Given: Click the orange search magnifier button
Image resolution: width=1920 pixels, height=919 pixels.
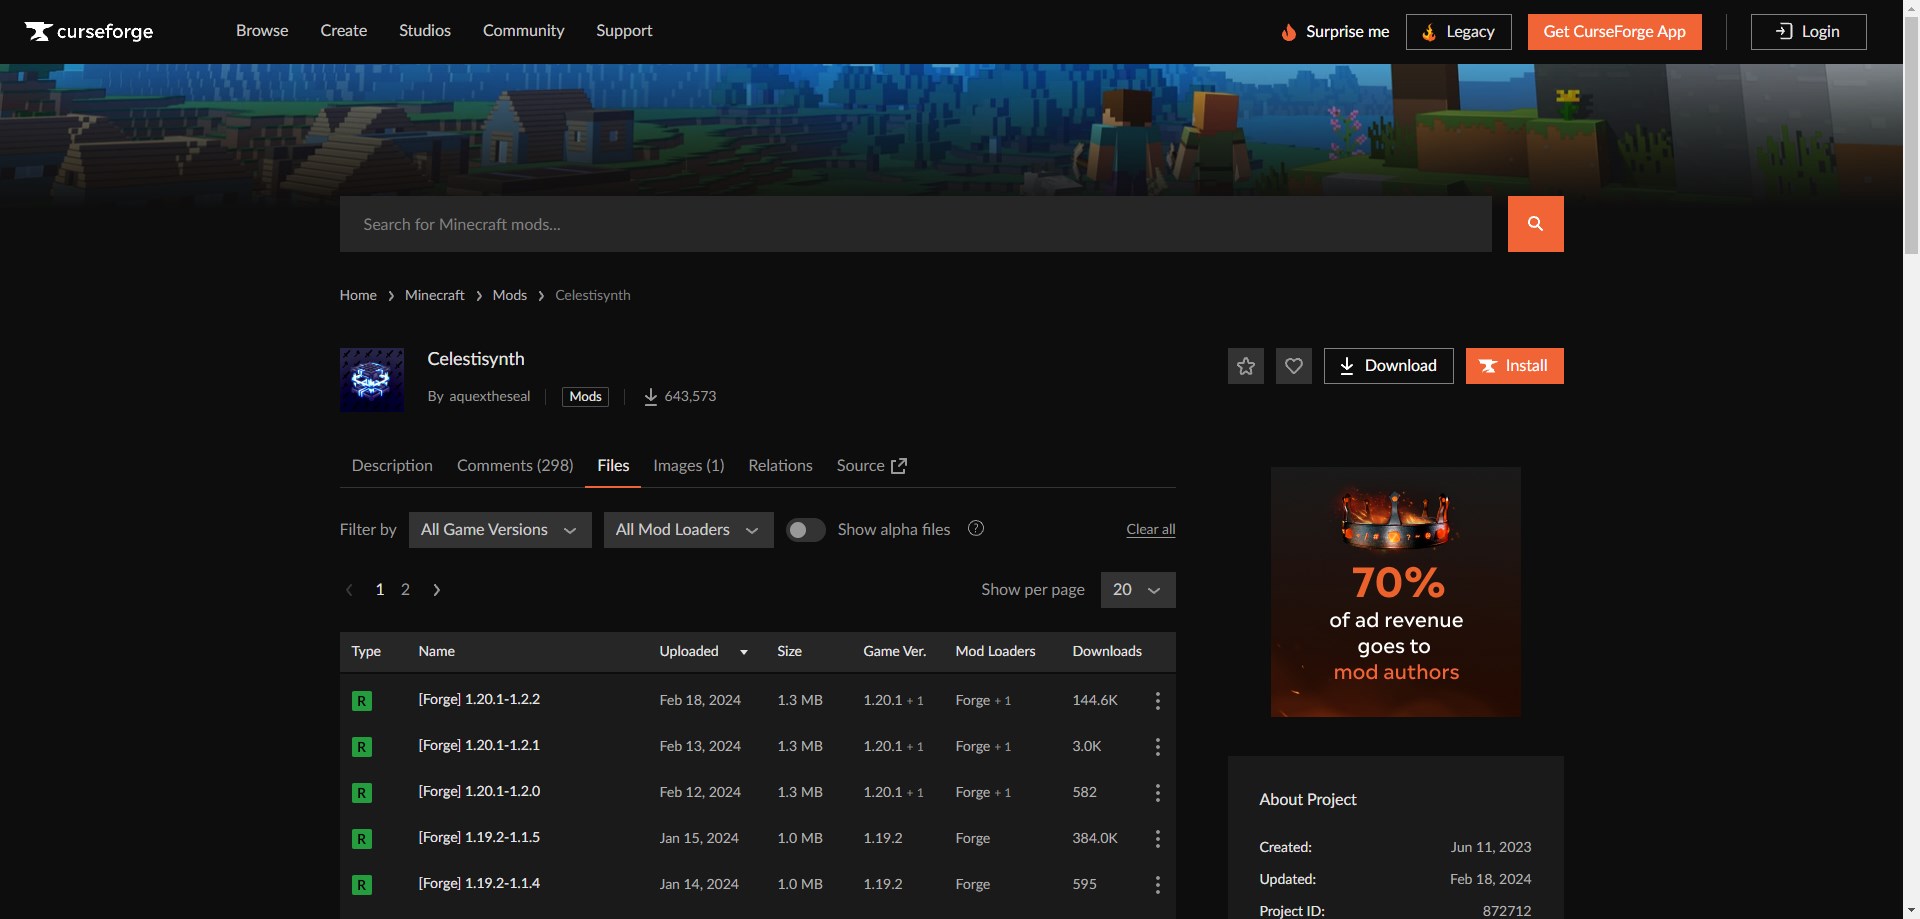Looking at the screenshot, I should (1535, 224).
